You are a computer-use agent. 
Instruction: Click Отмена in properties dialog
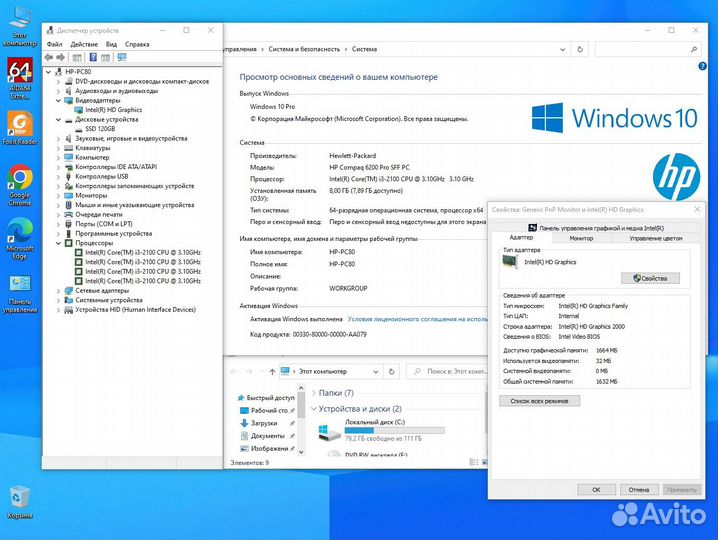(639, 490)
